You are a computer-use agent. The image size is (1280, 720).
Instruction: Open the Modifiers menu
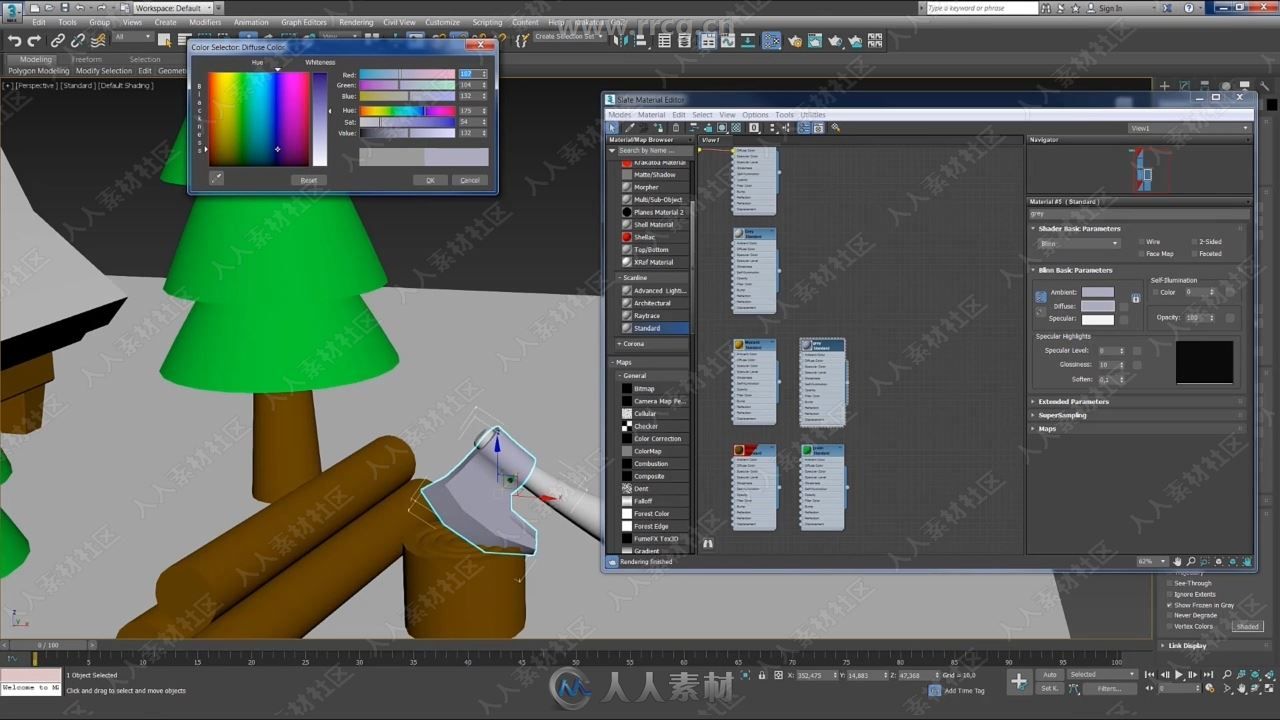coord(205,22)
